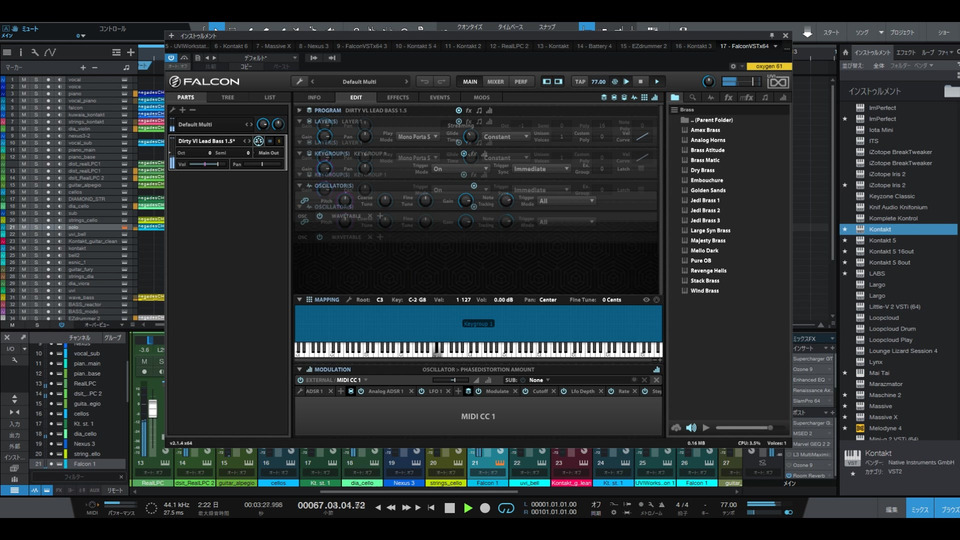Switch to the MIXER view
The height and width of the screenshot is (540, 960).
[495, 81]
